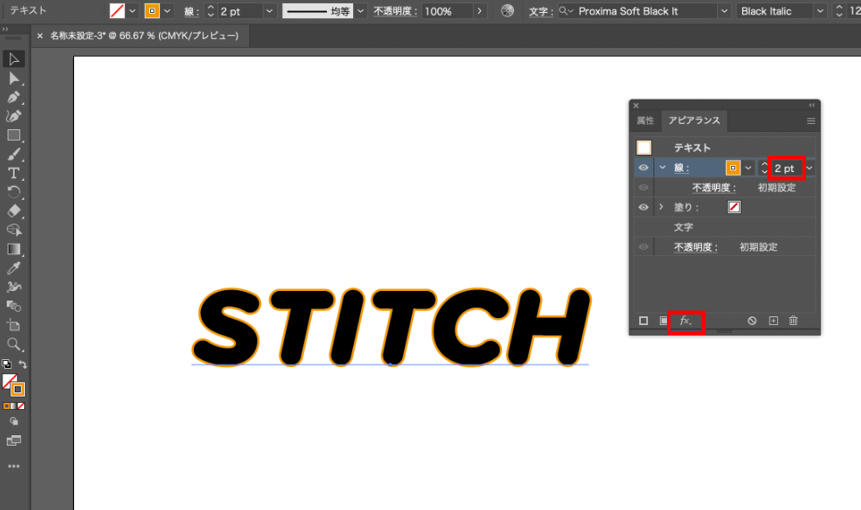Click stroke color swatch in Appearance panel
The width and height of the screenshot is (861, 510).
(733, 168)
